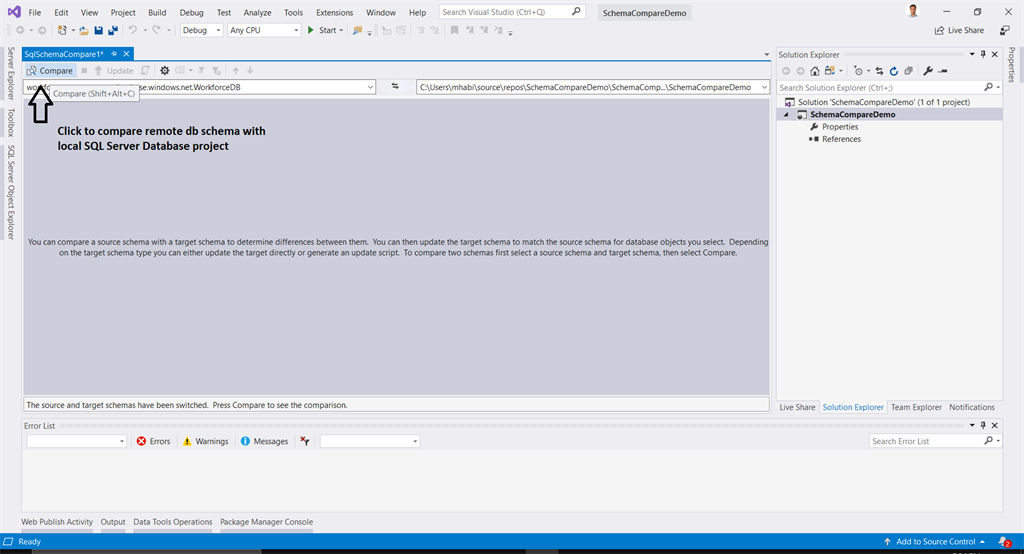The height and width of the screenshot is (554, 1024).
Task: Open the File menu
Action: (x=35, y=12)
